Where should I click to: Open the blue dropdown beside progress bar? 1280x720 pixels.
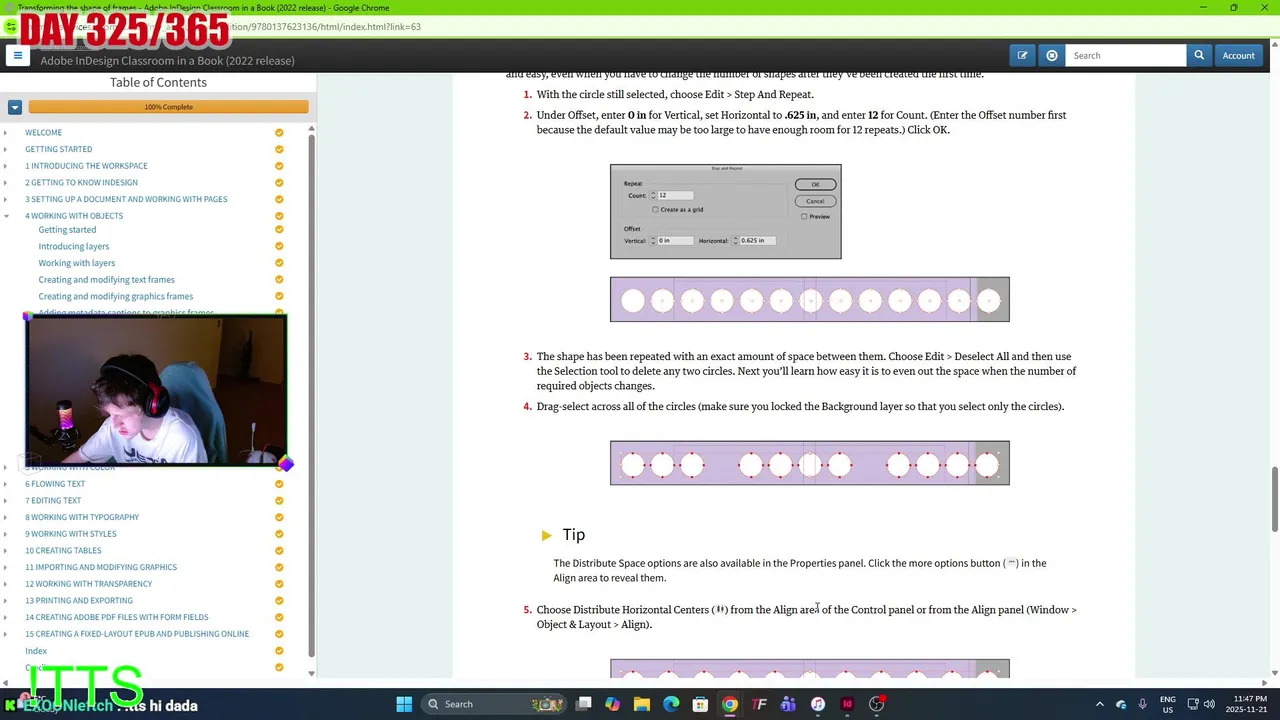[x=15, y=107]
